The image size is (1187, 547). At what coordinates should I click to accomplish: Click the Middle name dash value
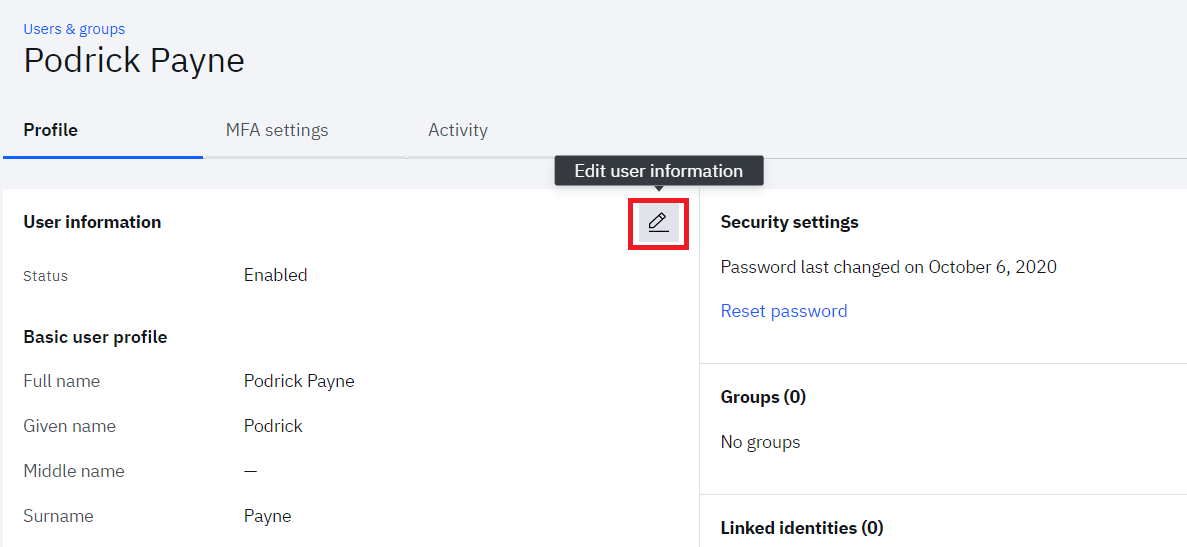tap(251, 471)
